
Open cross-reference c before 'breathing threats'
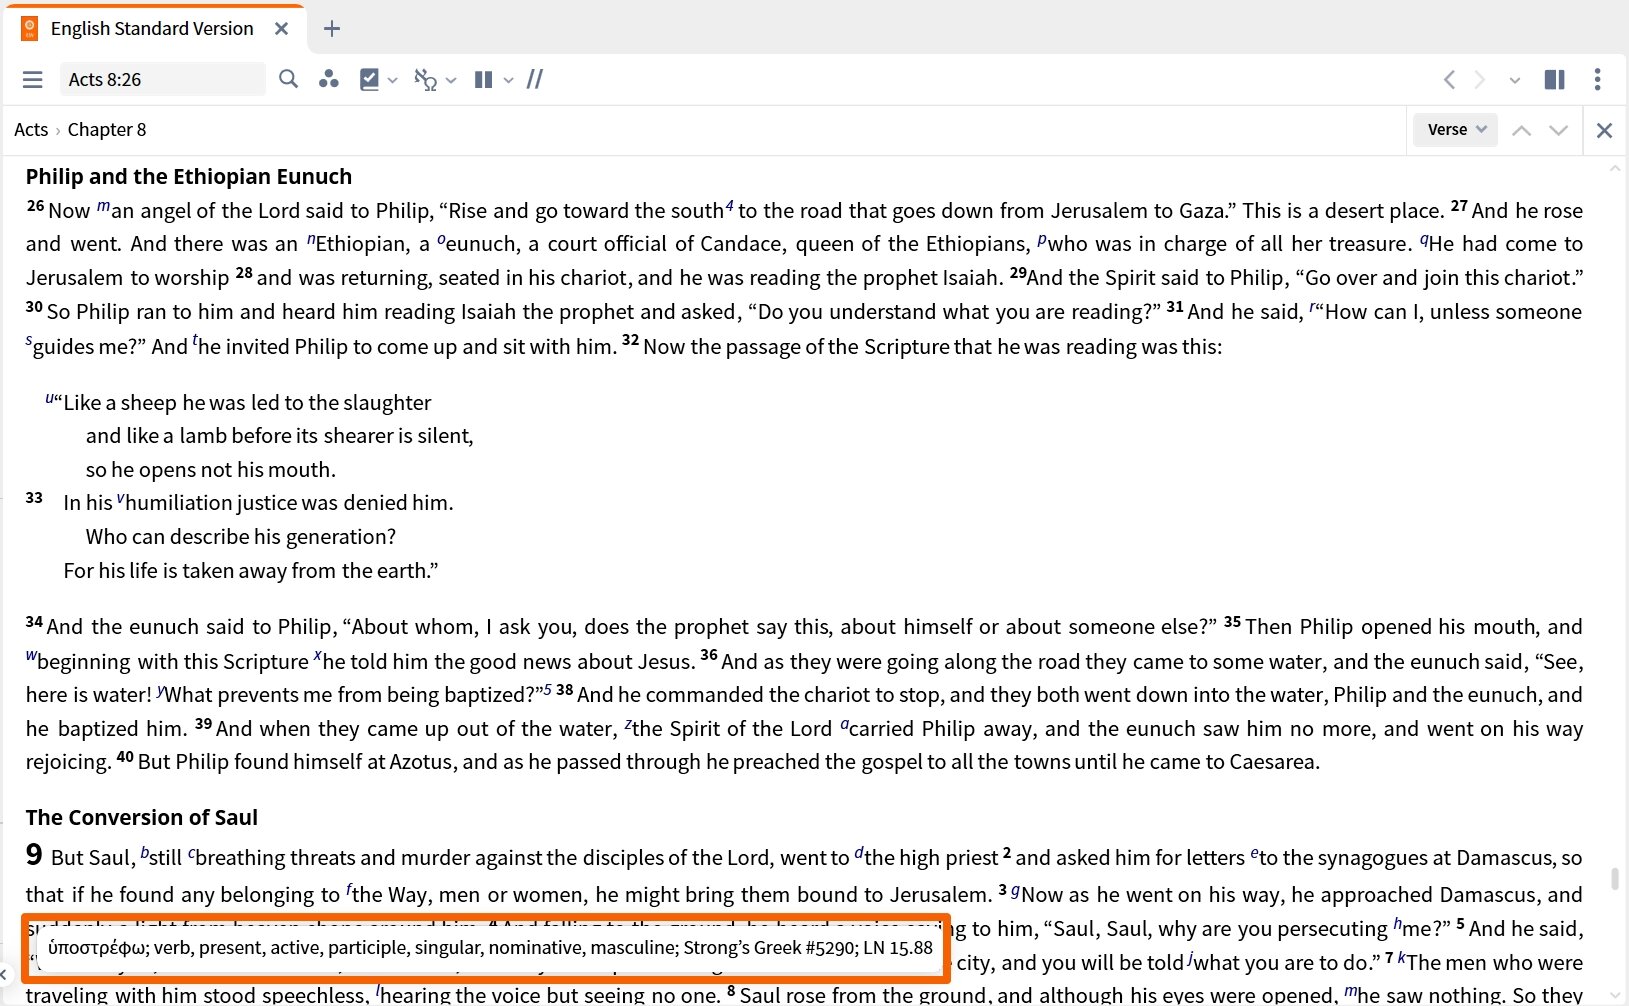click(191, 853)
